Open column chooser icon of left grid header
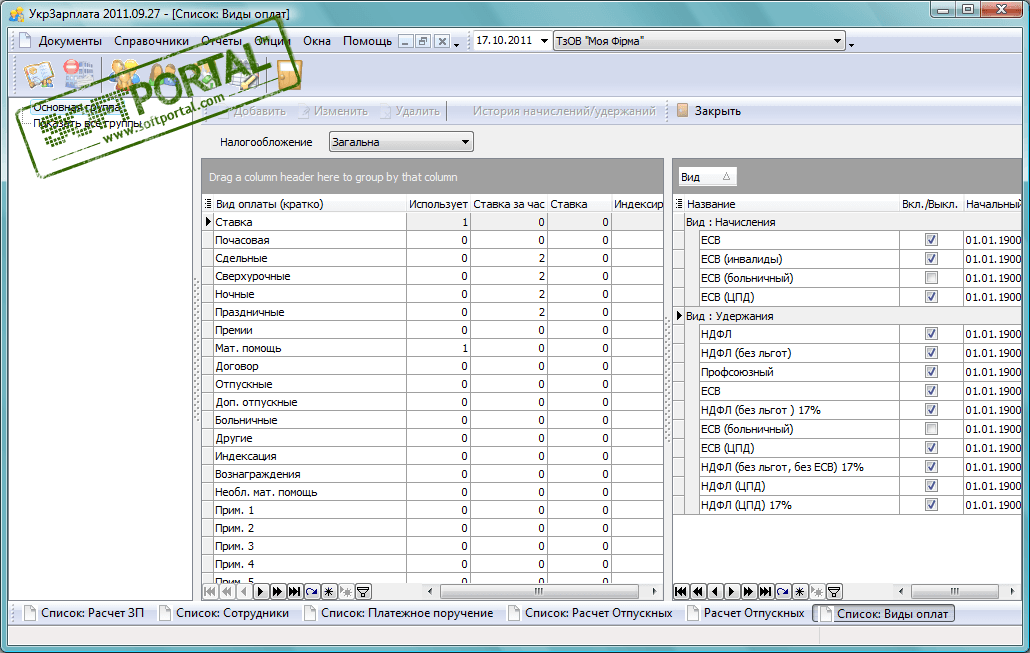 point(208,204)
